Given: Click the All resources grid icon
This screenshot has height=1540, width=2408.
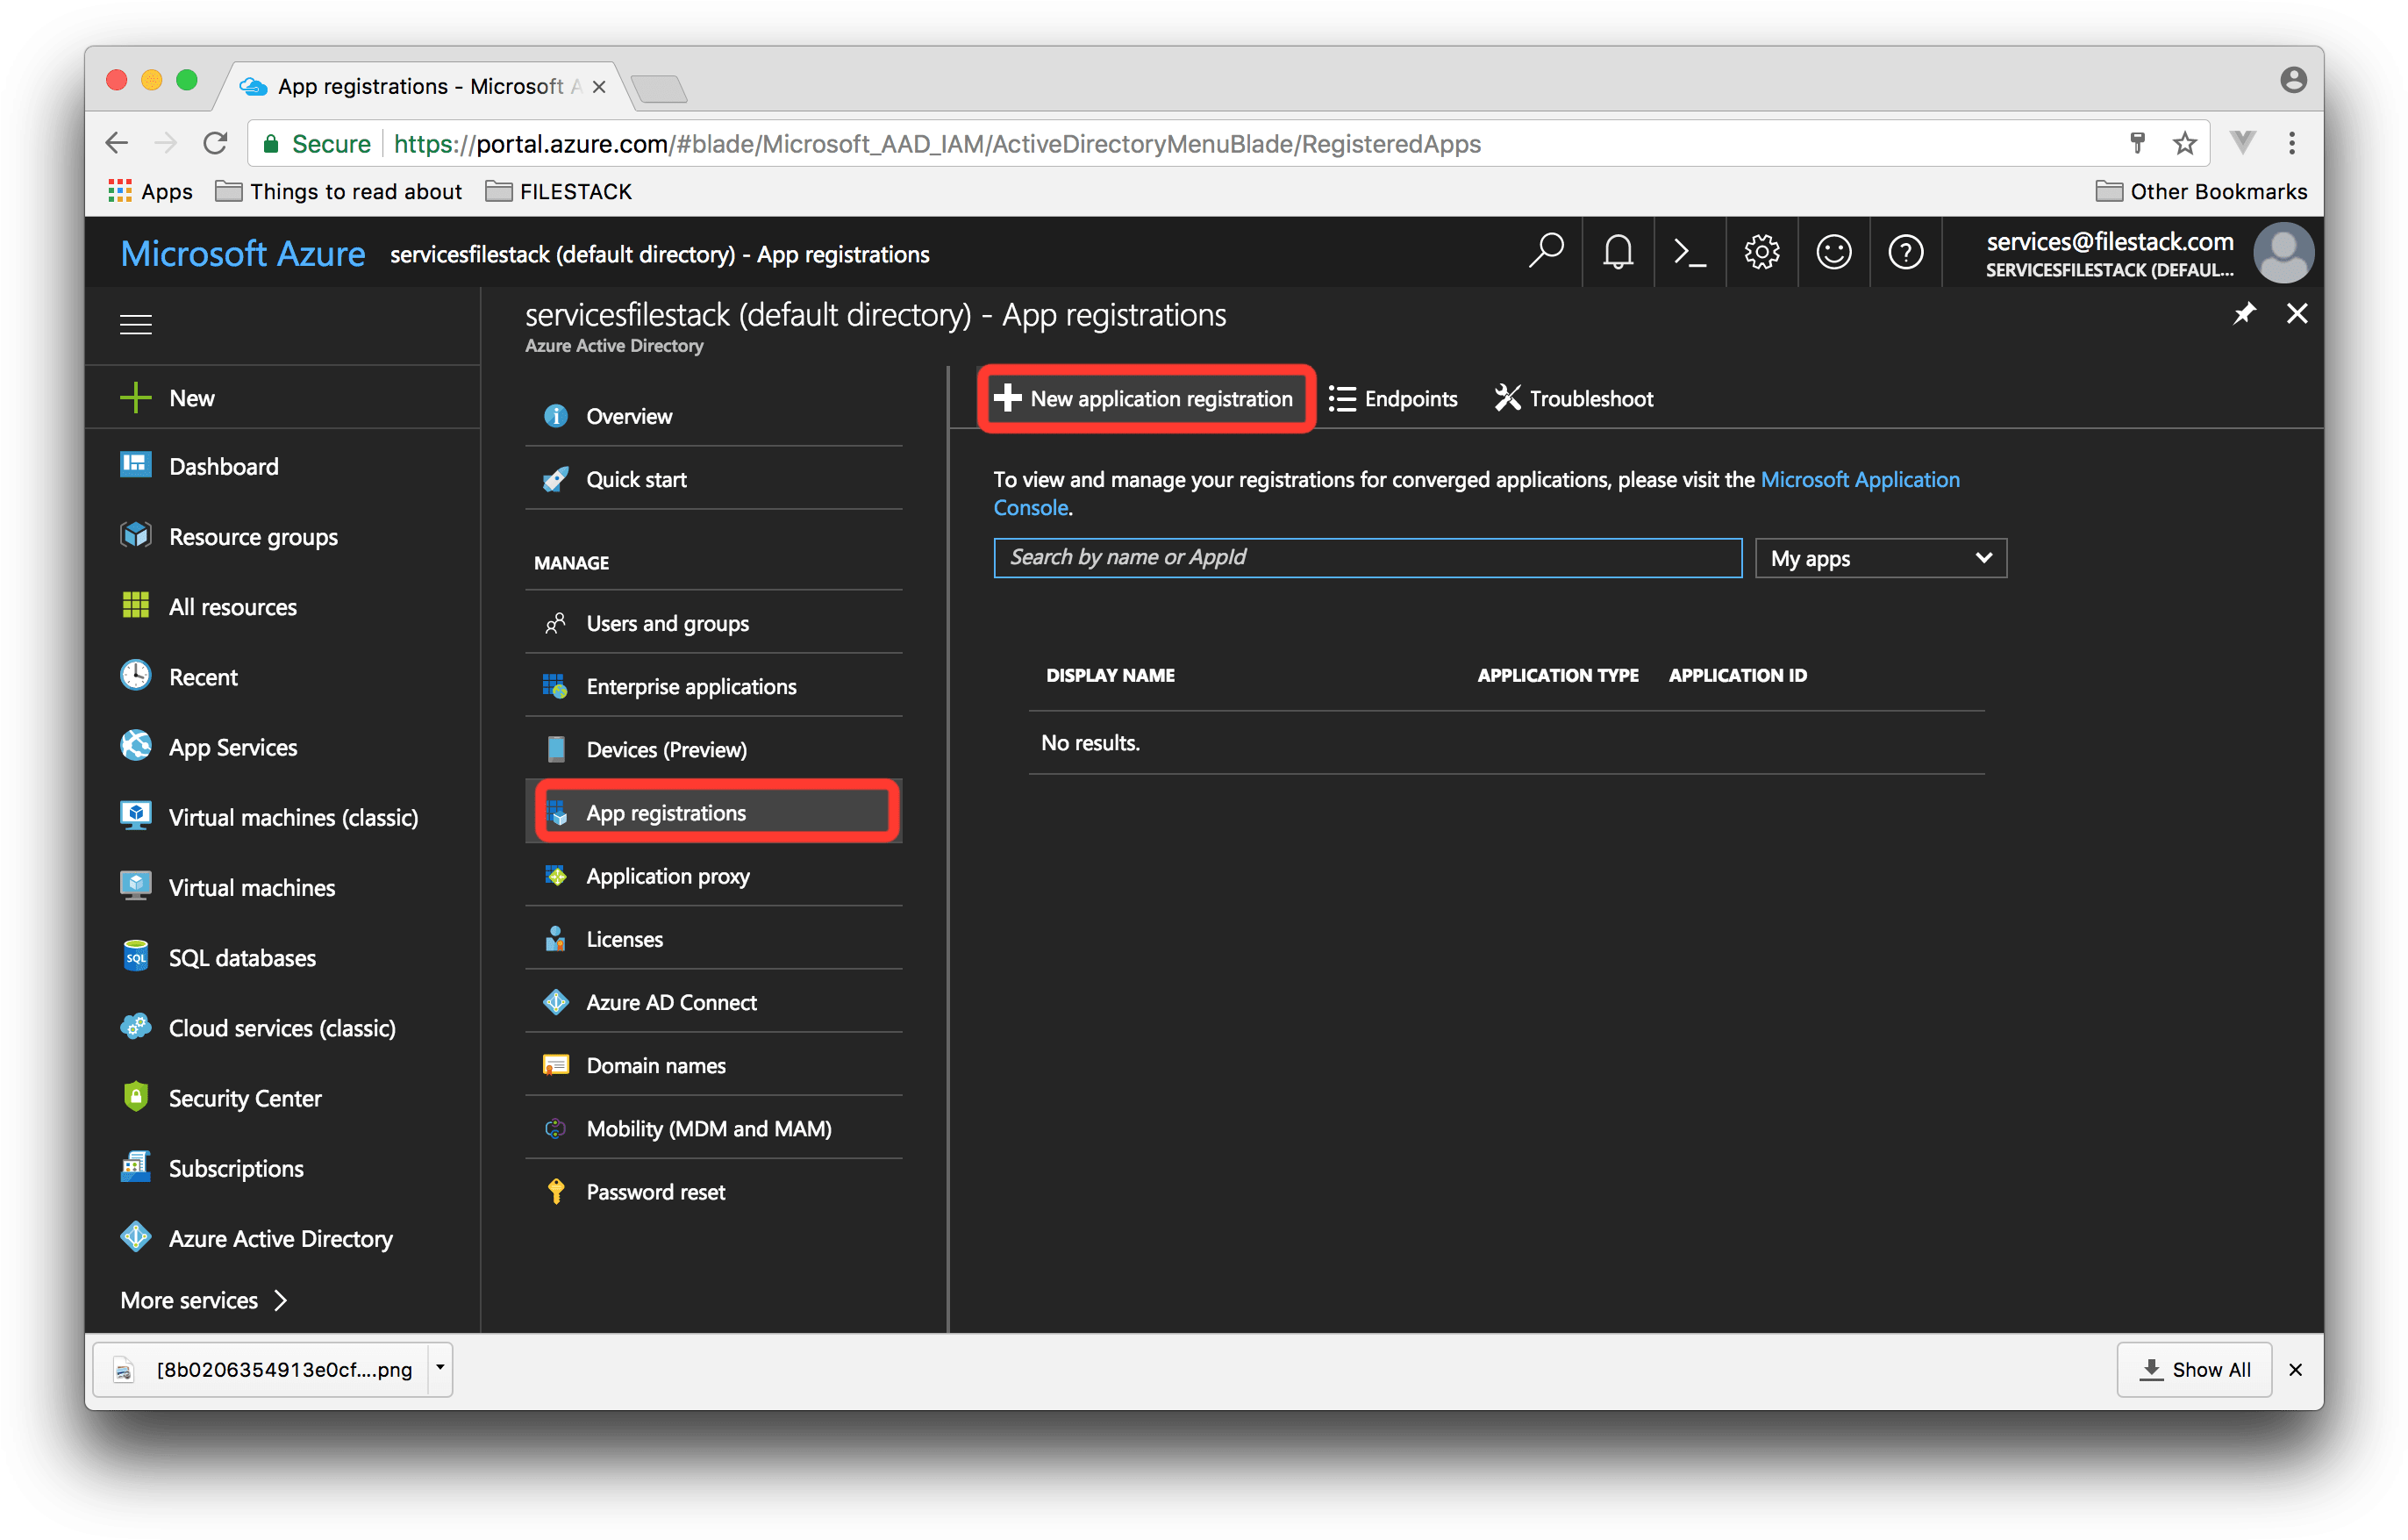Looking at the screenshot, I should point(135,605).
